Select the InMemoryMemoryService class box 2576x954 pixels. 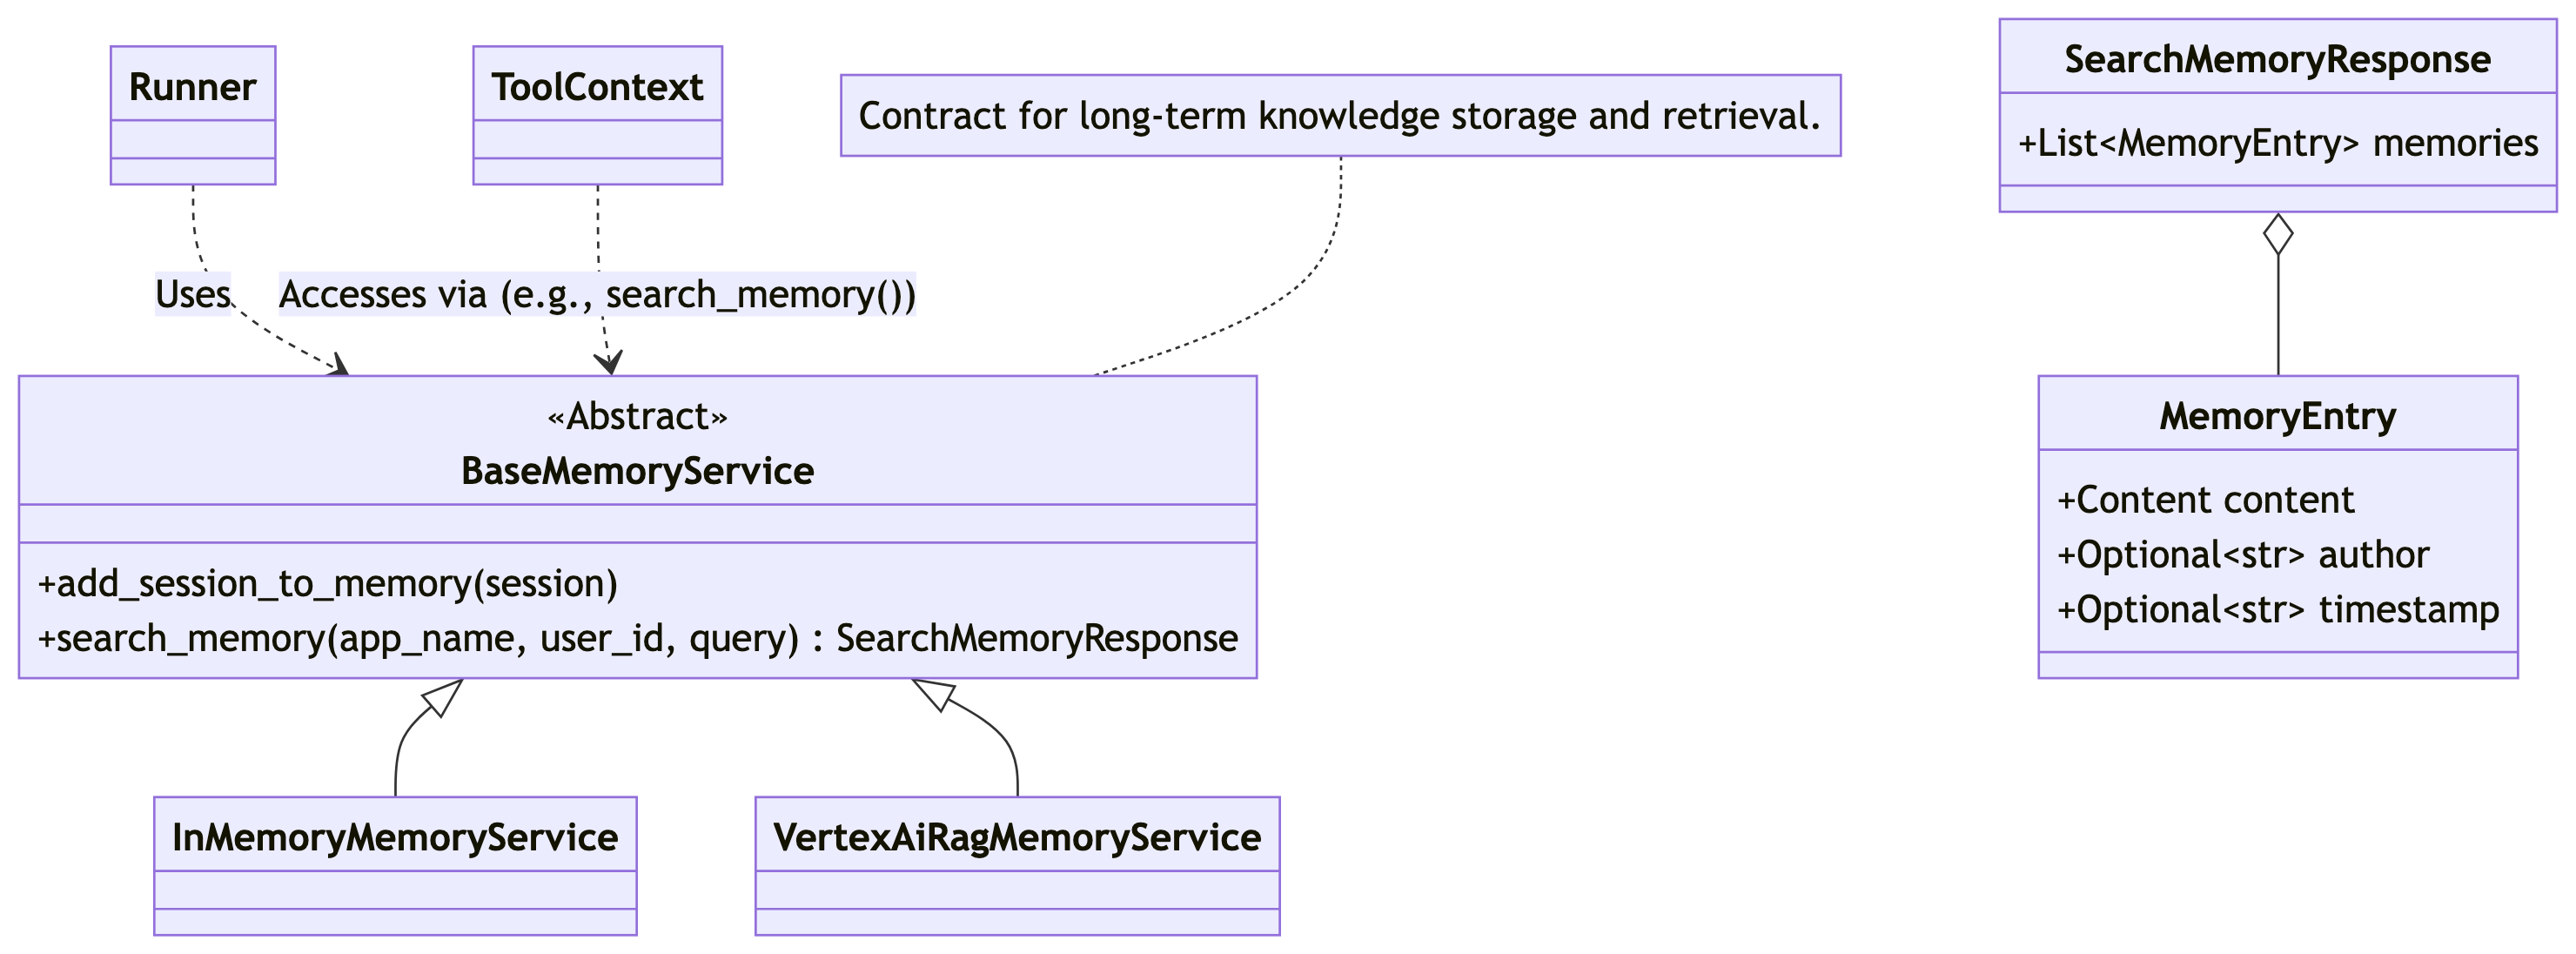coord(395,866)
